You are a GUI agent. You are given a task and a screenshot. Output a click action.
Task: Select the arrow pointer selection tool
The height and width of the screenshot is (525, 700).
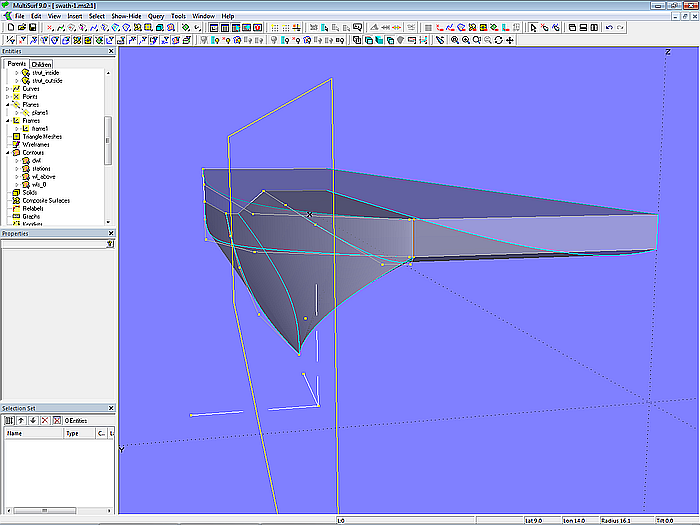pyautogui.click(x=534, y=28)
